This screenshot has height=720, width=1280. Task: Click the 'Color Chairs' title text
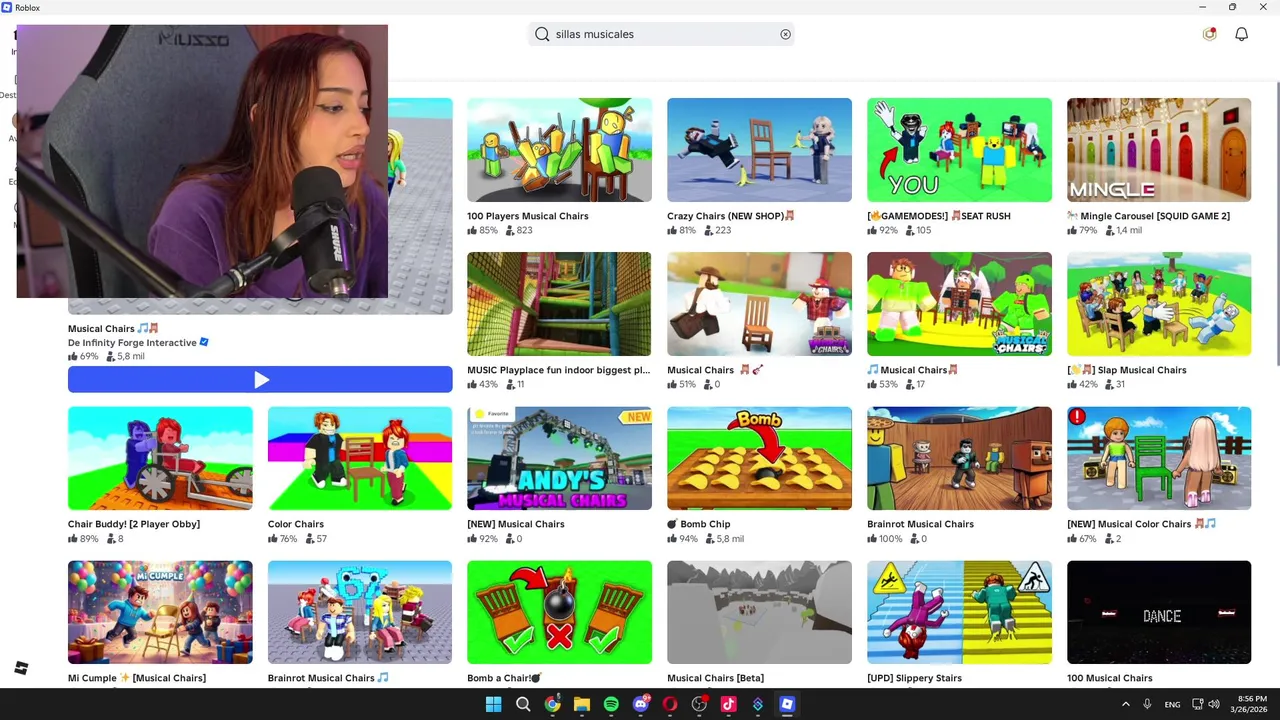(x=296, y=524)
